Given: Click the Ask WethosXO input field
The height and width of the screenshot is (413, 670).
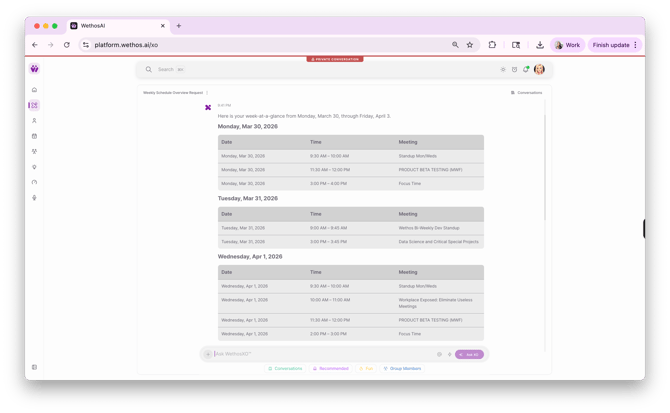Looking at the screenshot, I should 320,354.
